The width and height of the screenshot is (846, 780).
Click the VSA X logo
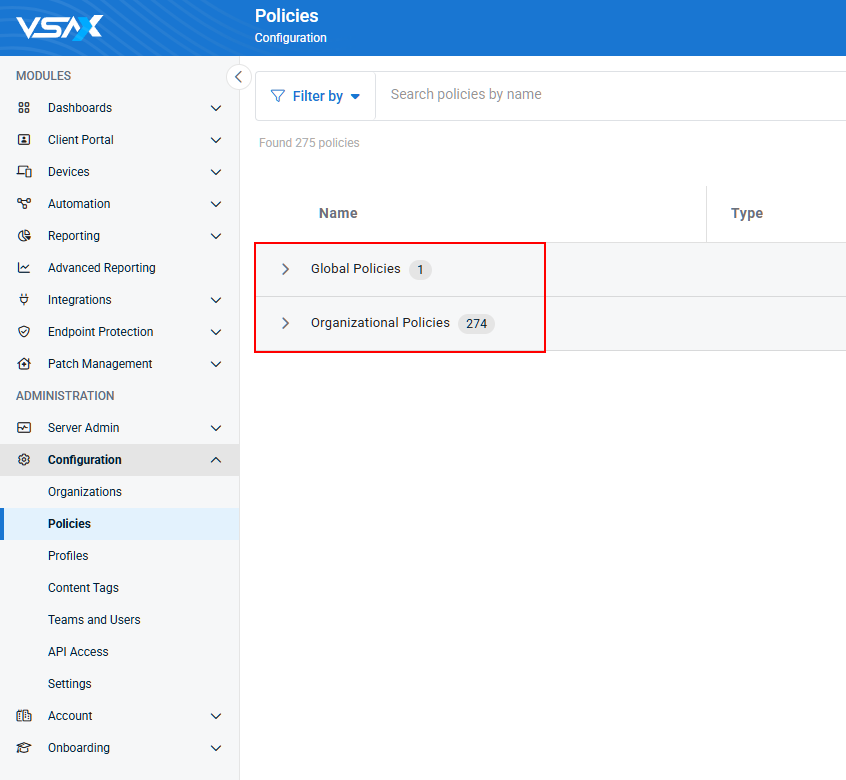pyautogui.click(x=59, y=28)
